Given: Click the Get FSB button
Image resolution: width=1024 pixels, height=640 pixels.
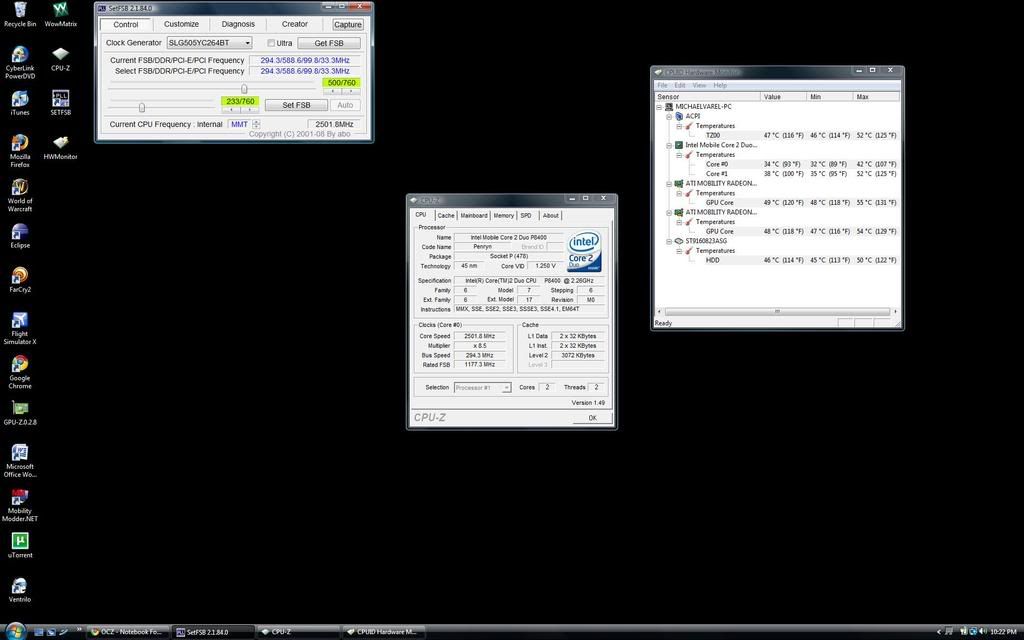Looking at the screenshot, I should [x=328, y=43].
